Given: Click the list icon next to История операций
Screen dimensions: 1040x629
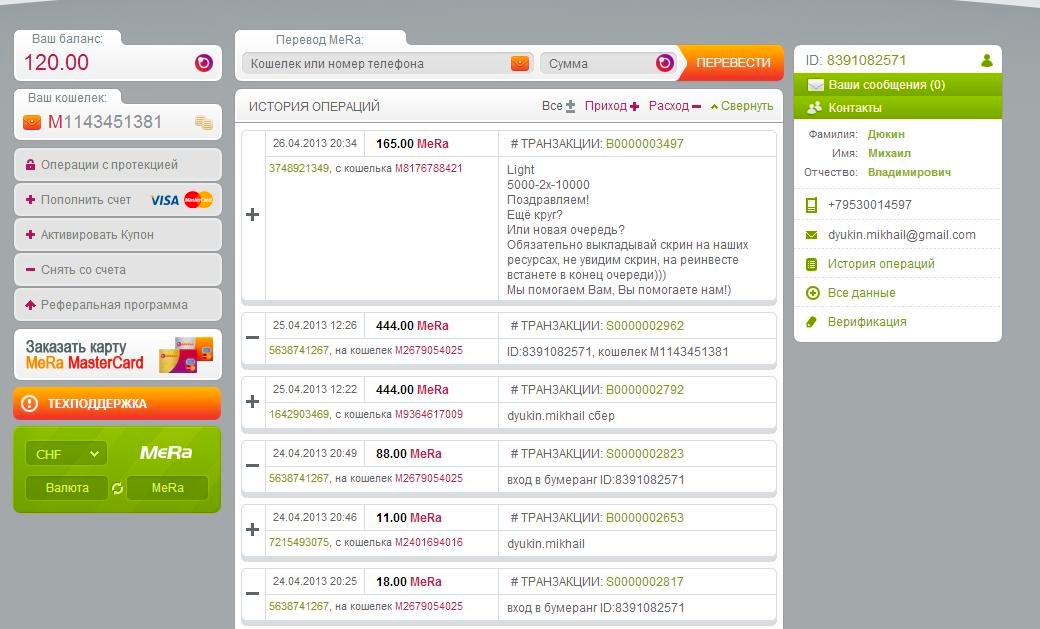Looking at the screenshot, I should point(811,264).
